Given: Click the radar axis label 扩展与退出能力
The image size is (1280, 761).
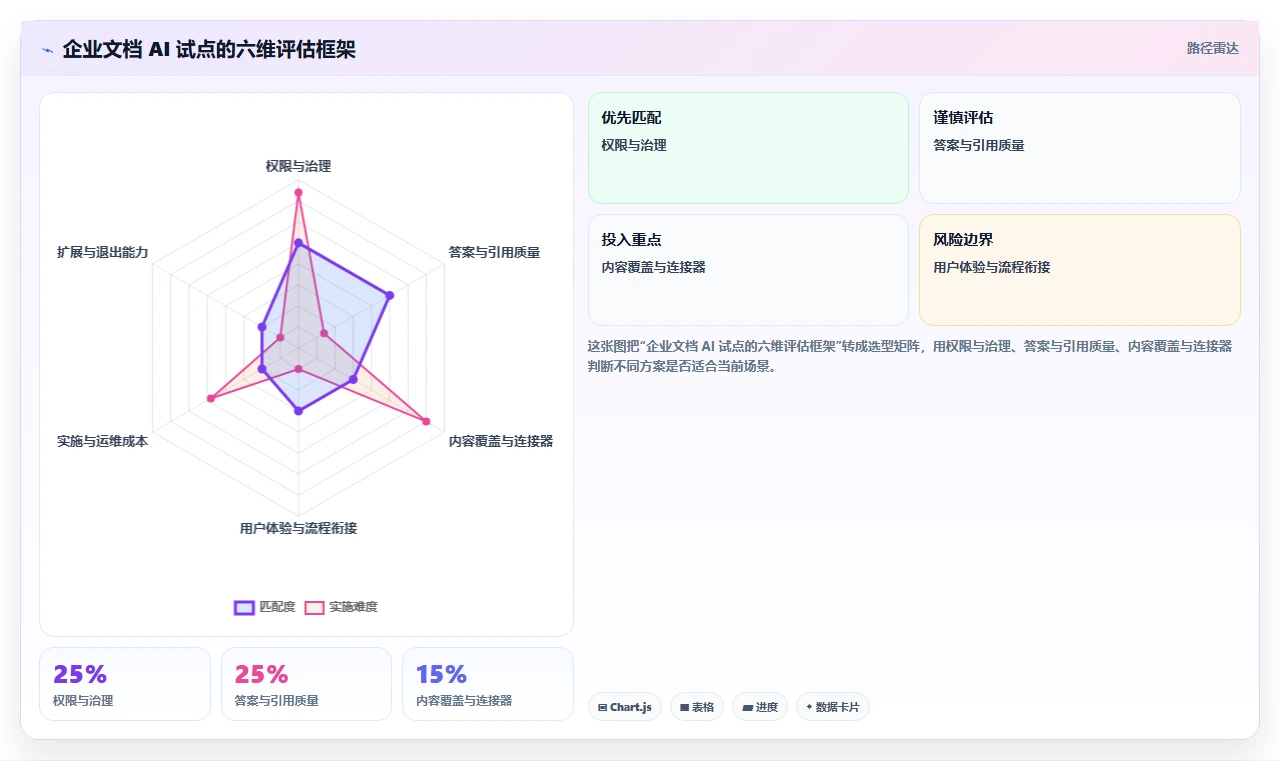Looking at the screenshot, I should pyautogui.click(x=102, y=252).
